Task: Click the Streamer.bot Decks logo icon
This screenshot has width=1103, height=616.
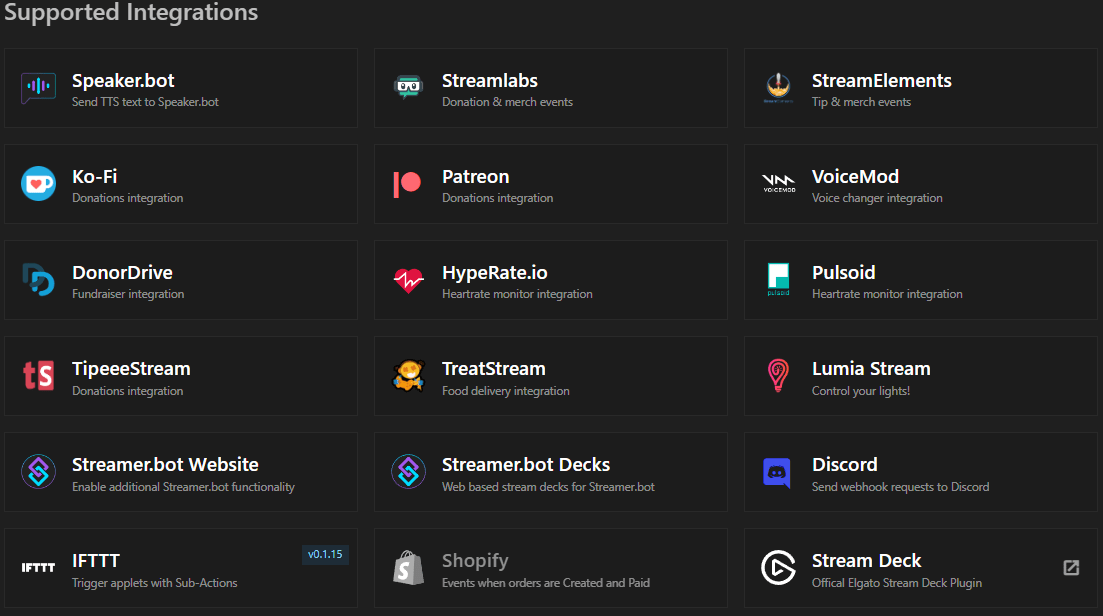Action: 408,471
